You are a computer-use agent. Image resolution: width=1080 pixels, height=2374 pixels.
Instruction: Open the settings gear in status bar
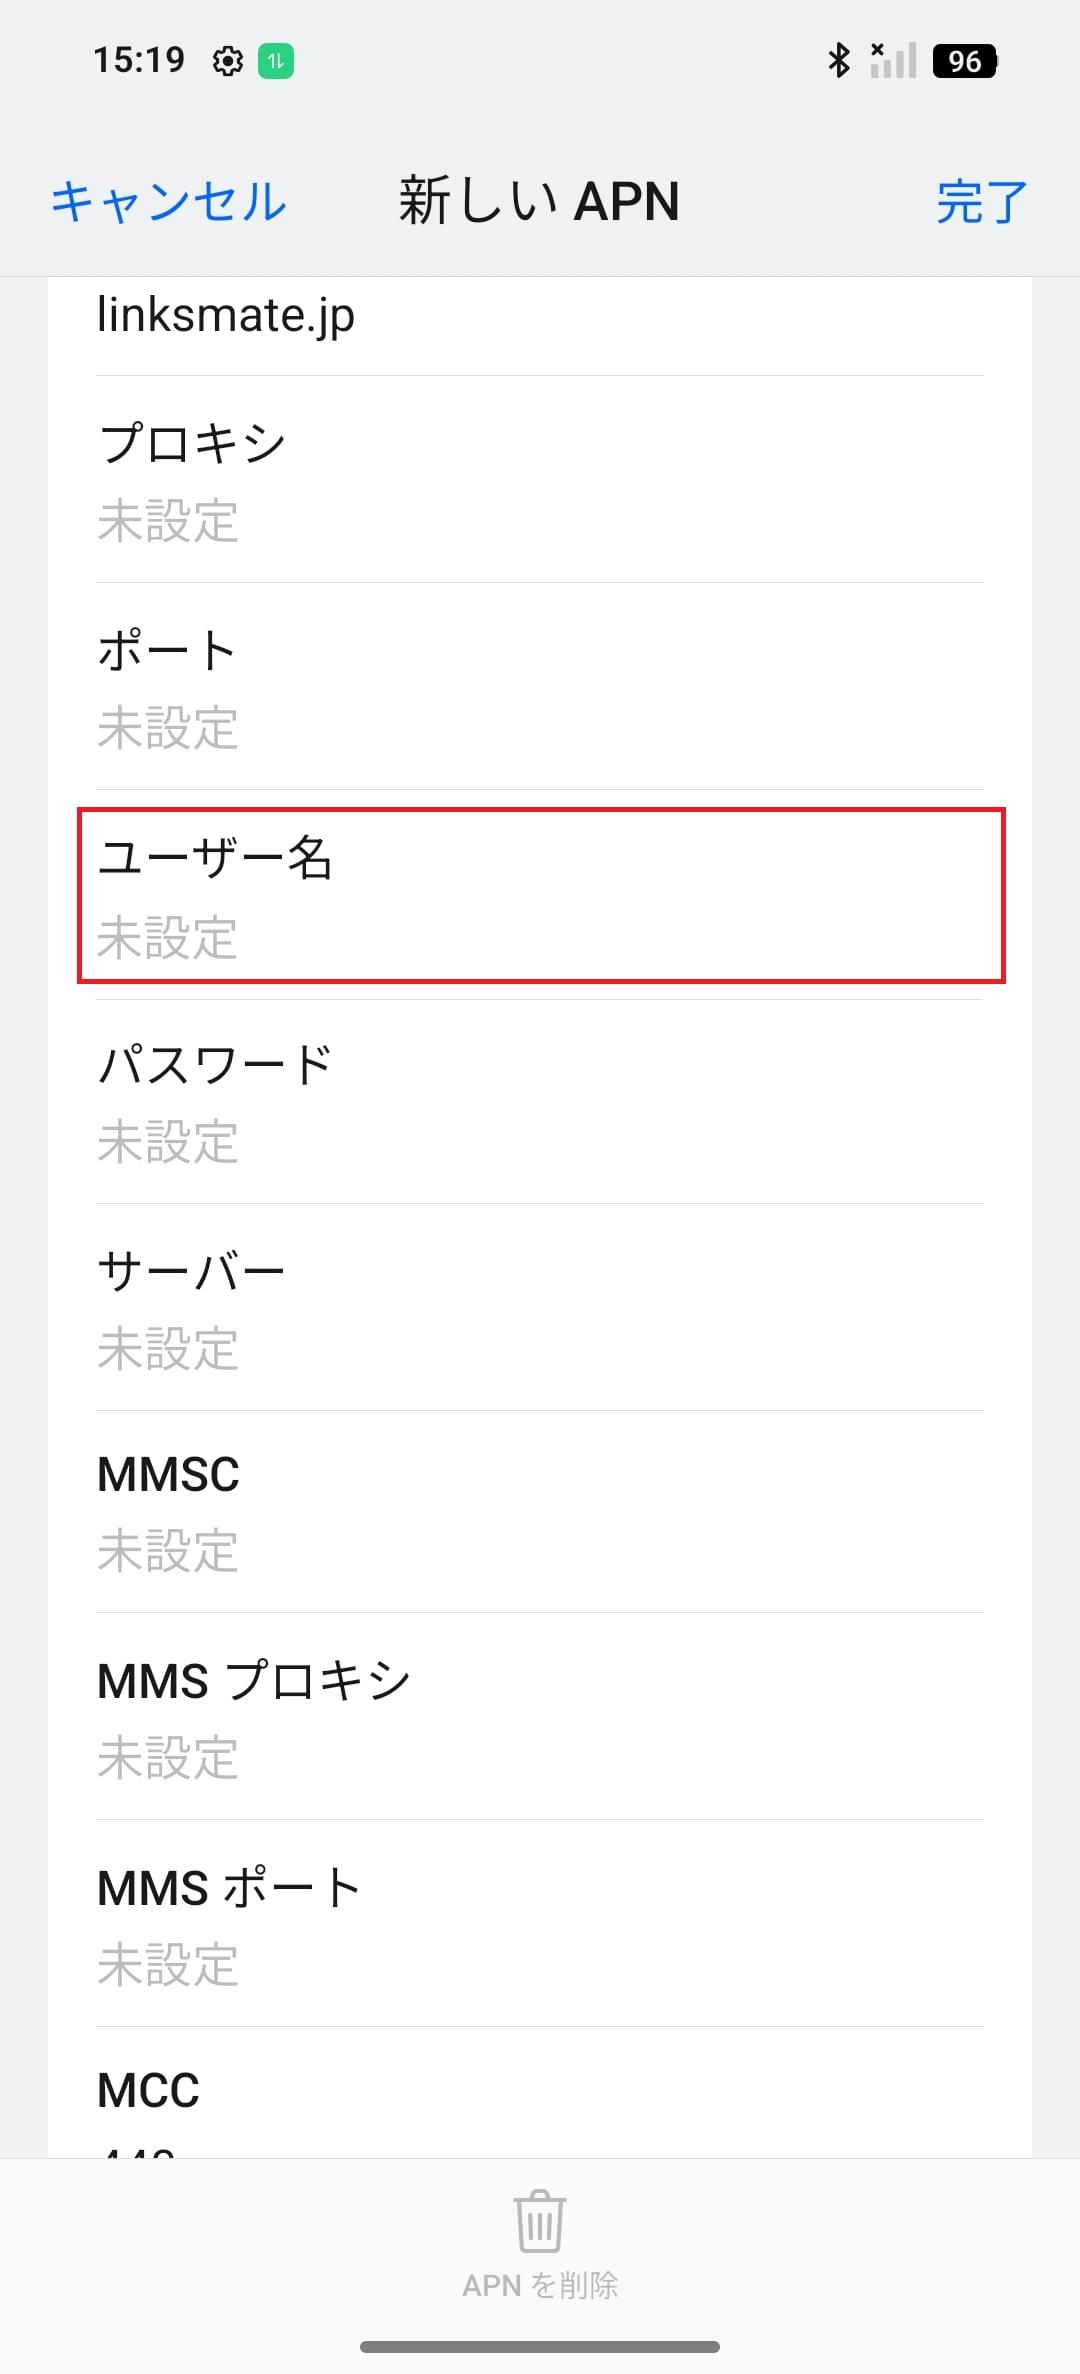(x=228, y=61)
